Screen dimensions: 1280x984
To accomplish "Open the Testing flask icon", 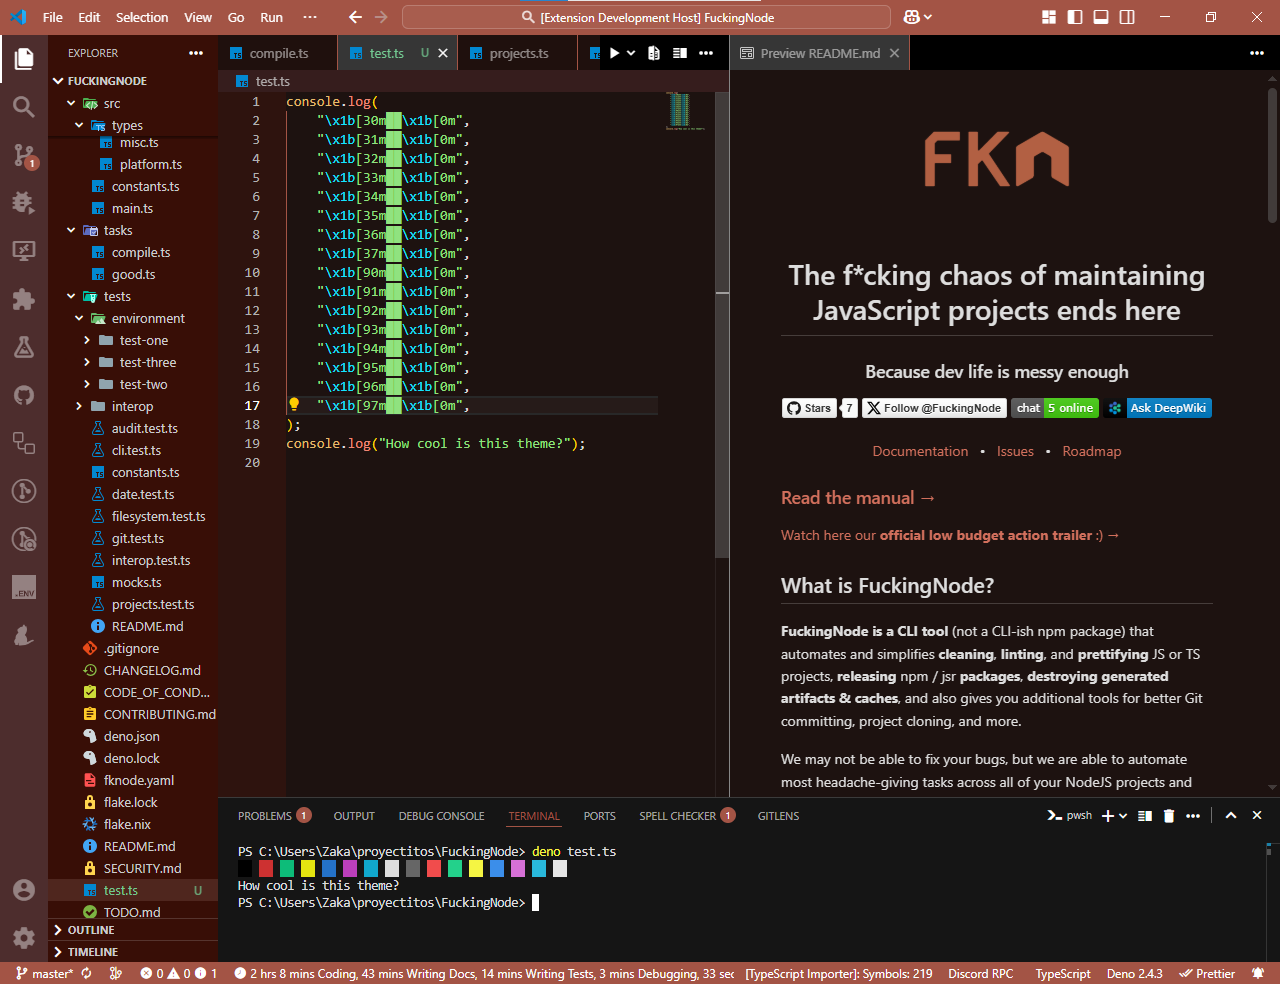I will tap(24, 346).
